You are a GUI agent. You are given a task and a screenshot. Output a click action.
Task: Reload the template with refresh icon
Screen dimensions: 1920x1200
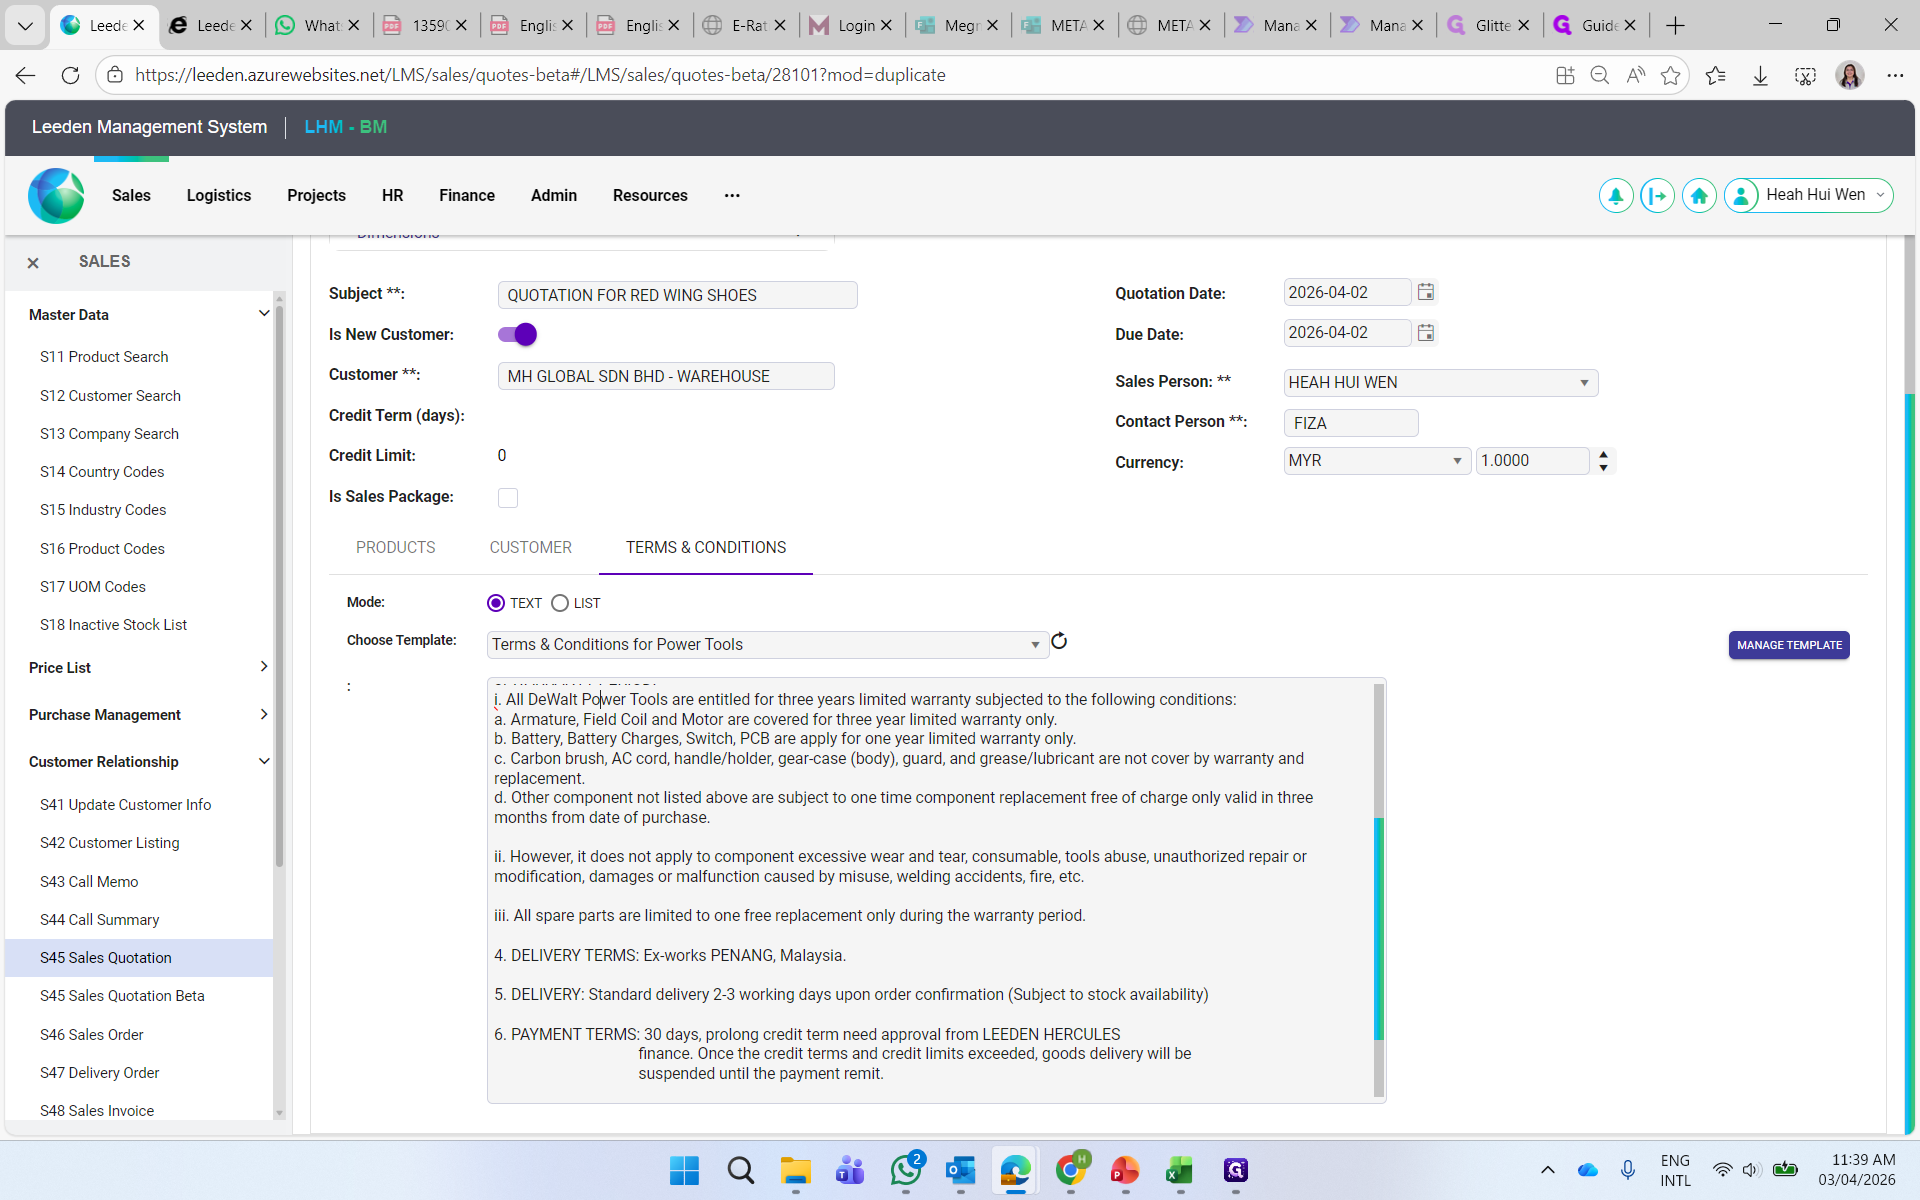pos(1059,641)
